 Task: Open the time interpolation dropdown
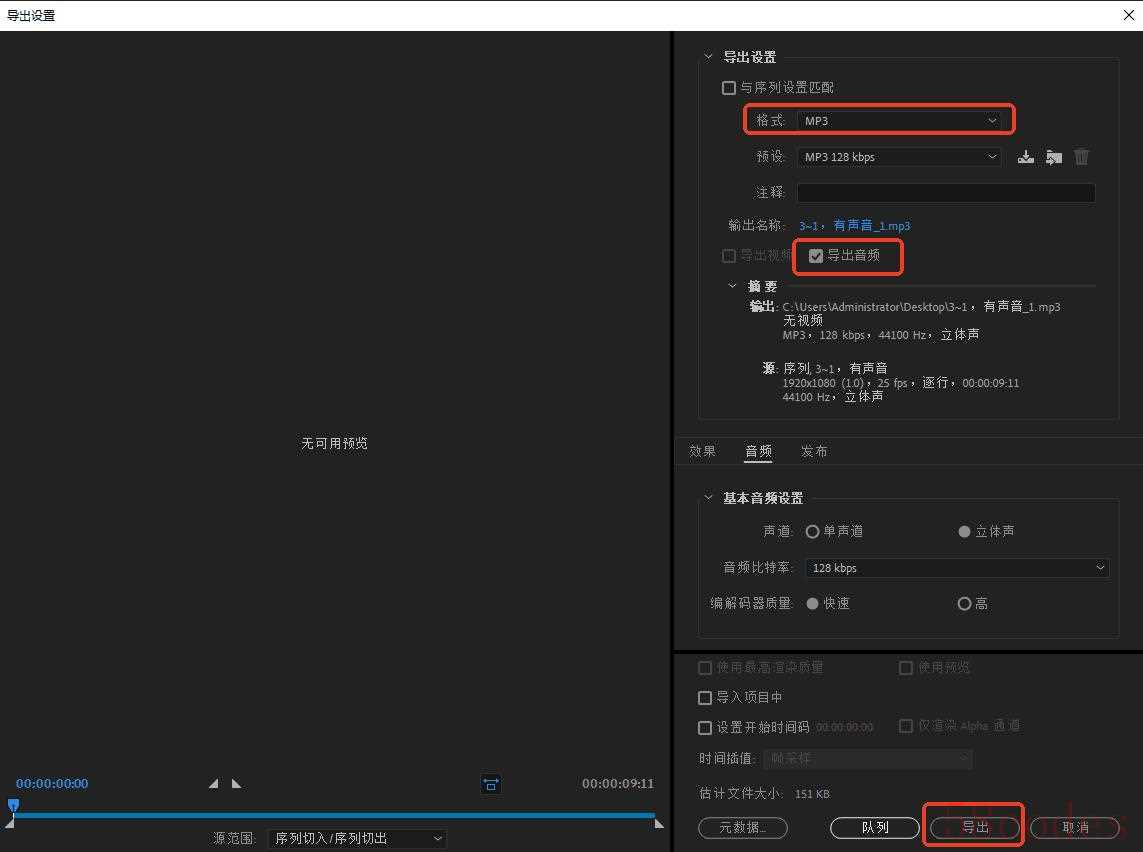(868, 759)
